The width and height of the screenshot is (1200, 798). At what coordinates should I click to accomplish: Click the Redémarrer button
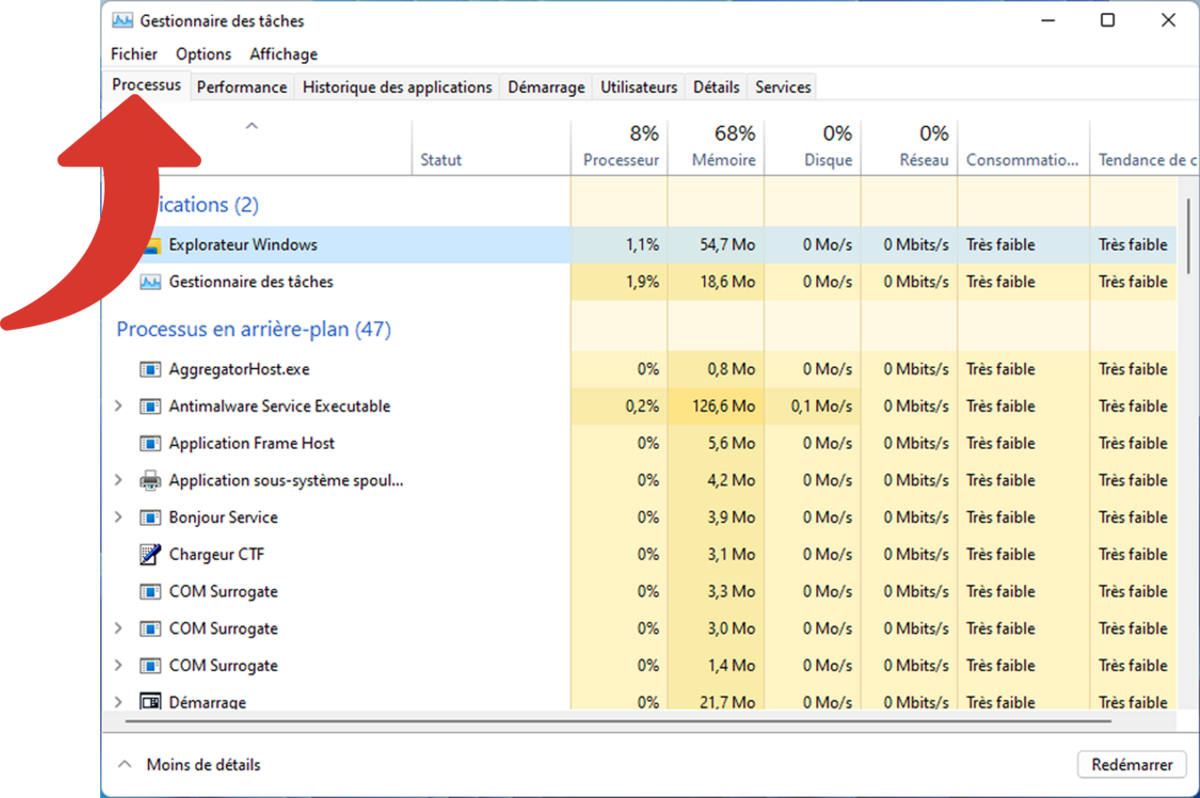(1132, 764)
